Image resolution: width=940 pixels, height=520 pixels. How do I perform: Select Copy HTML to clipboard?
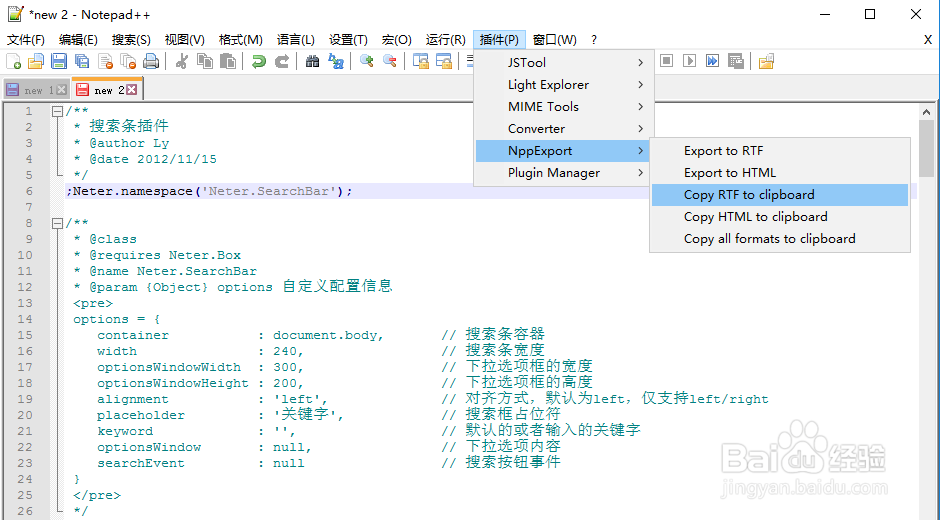click(780, 217)
